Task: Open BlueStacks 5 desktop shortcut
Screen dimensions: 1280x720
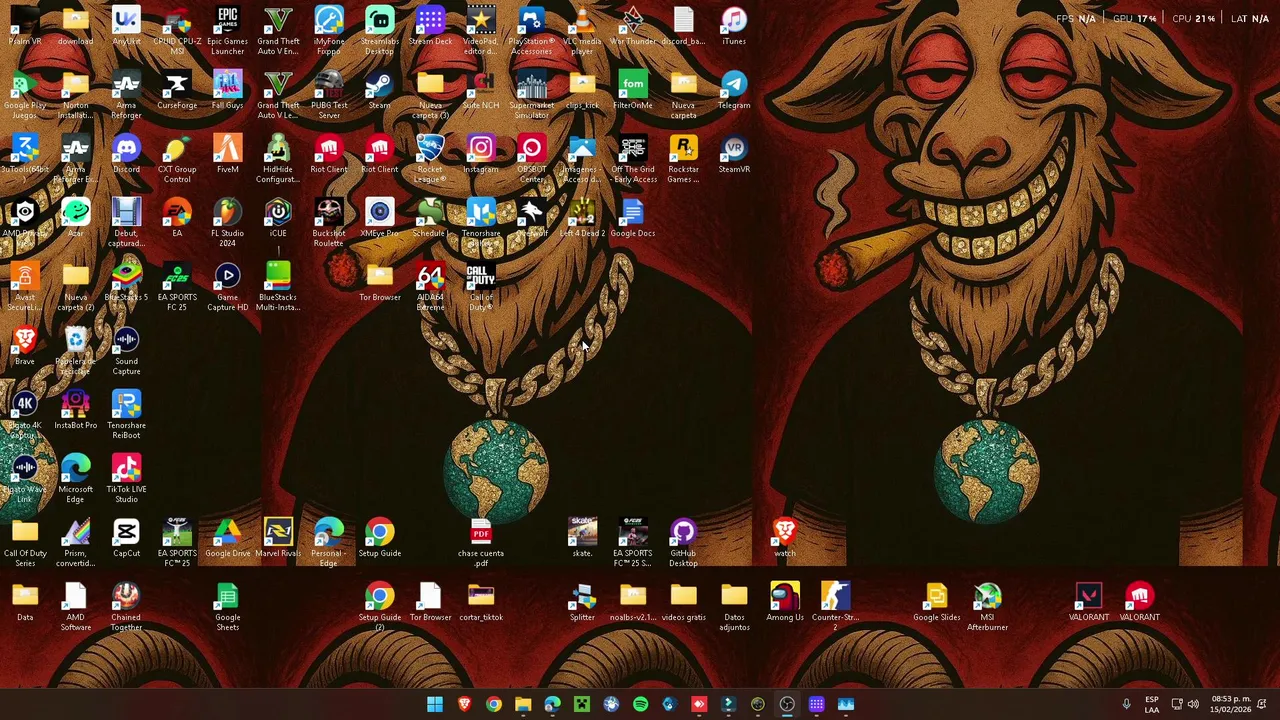Action: 126,282
